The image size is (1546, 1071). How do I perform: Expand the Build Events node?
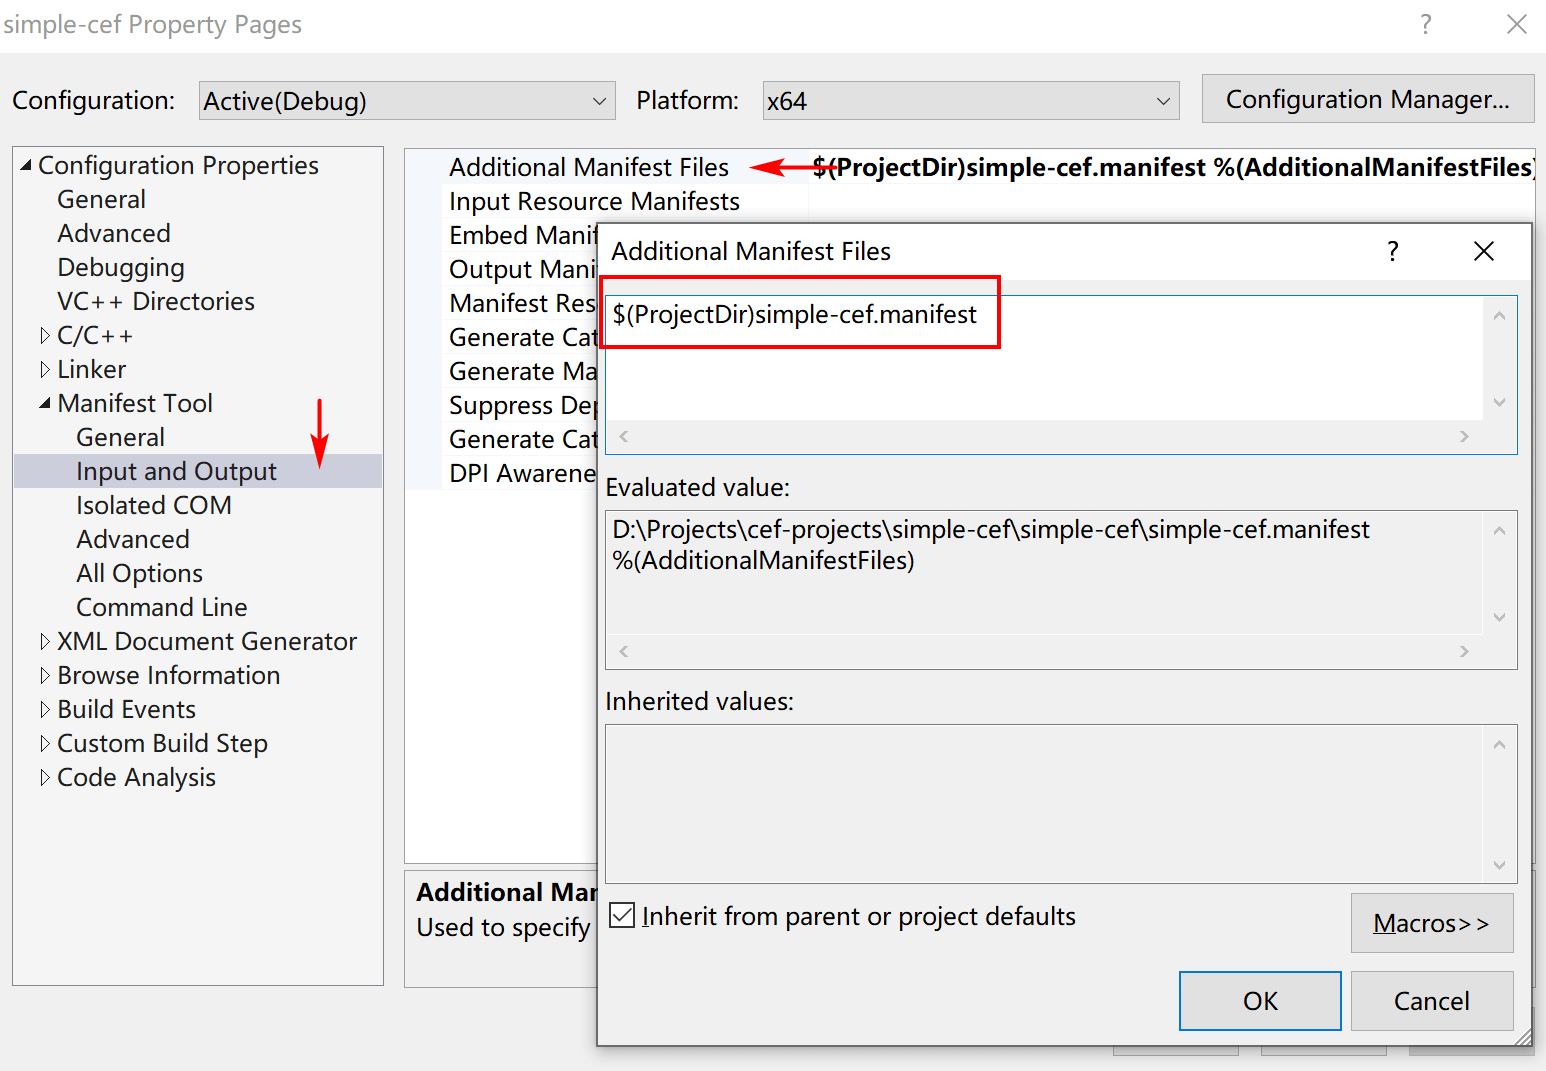point(45,709)
